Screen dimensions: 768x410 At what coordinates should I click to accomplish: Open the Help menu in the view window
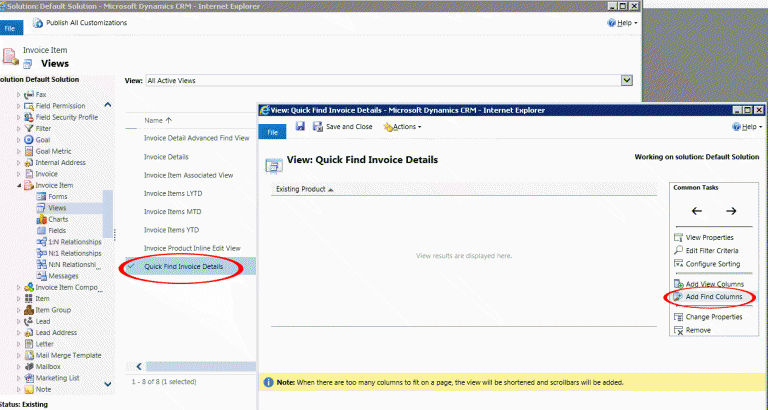[747, 127]
